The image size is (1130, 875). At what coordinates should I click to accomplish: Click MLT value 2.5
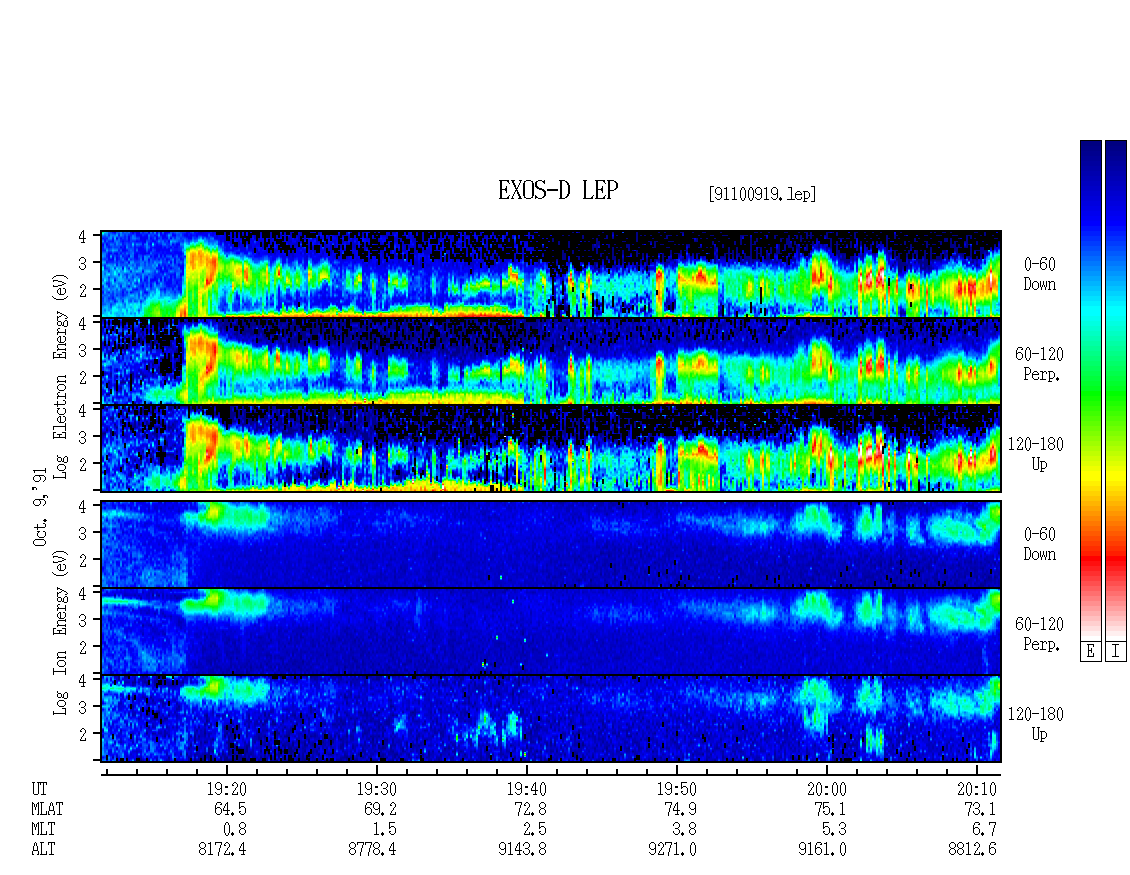click(534, 830)
